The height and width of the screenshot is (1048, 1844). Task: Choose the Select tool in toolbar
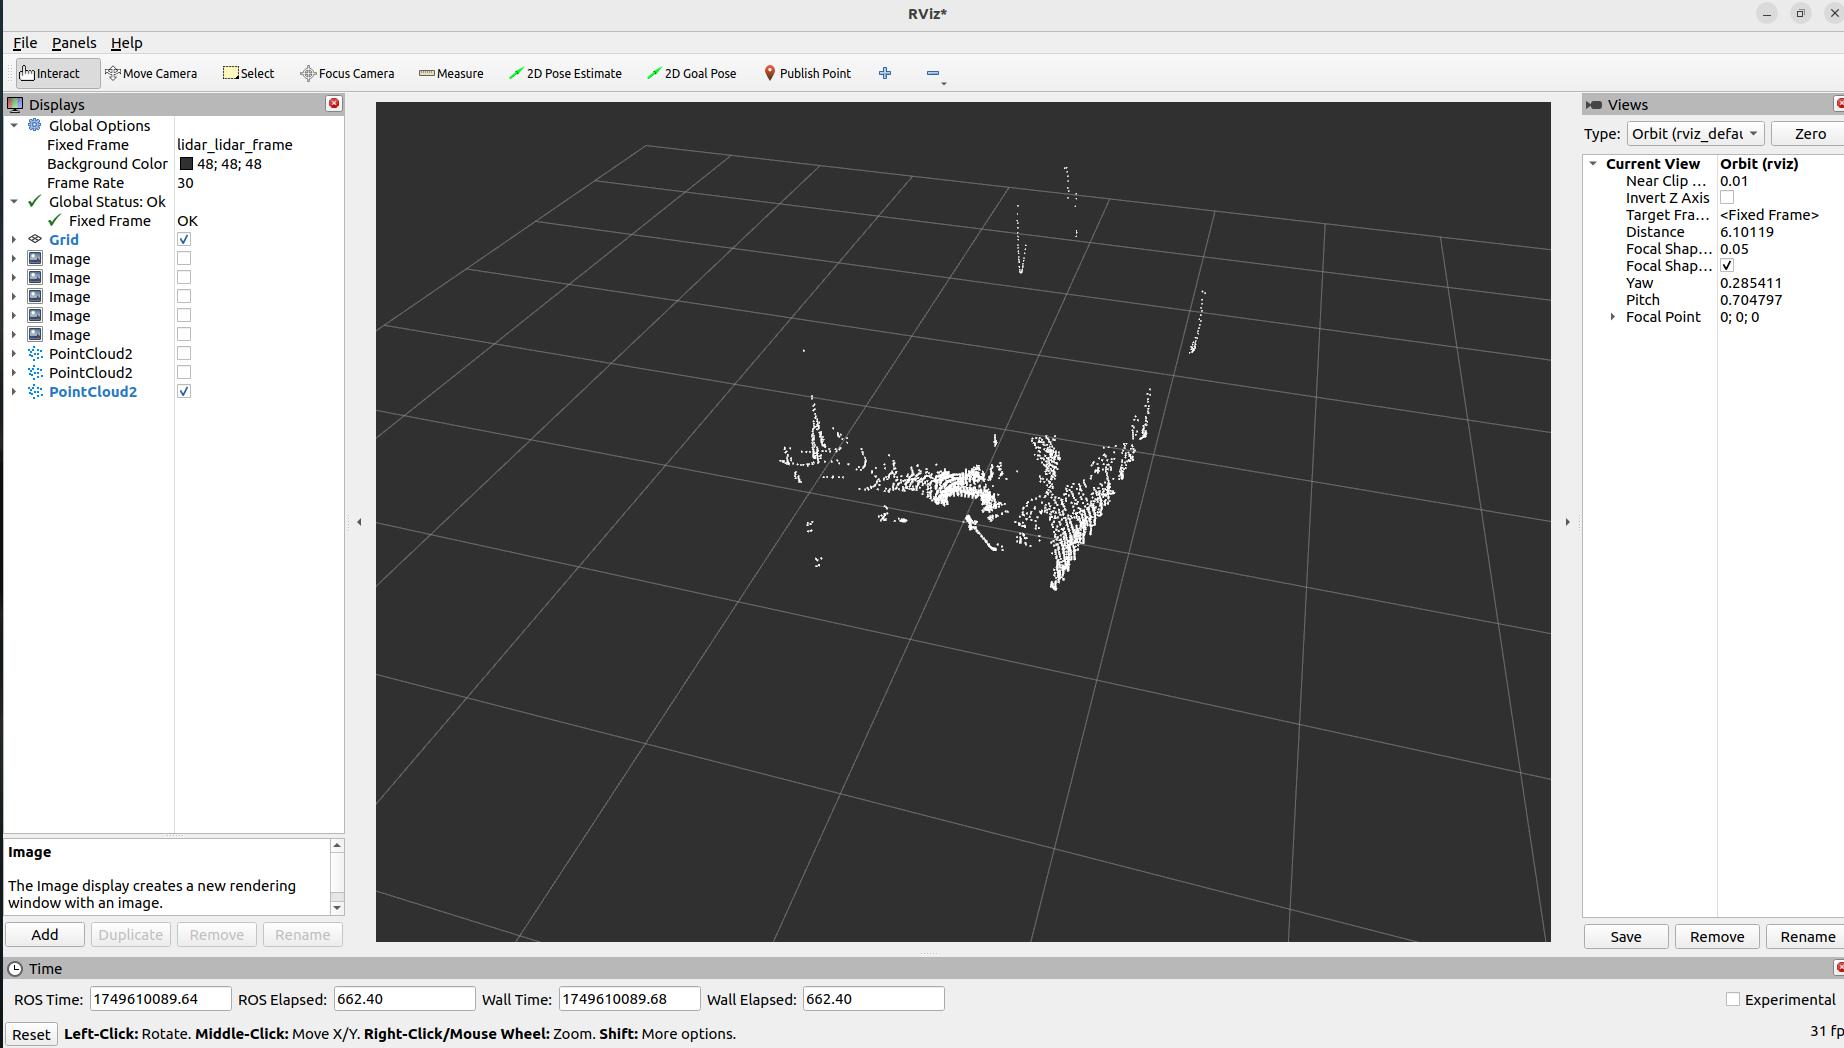248,73
